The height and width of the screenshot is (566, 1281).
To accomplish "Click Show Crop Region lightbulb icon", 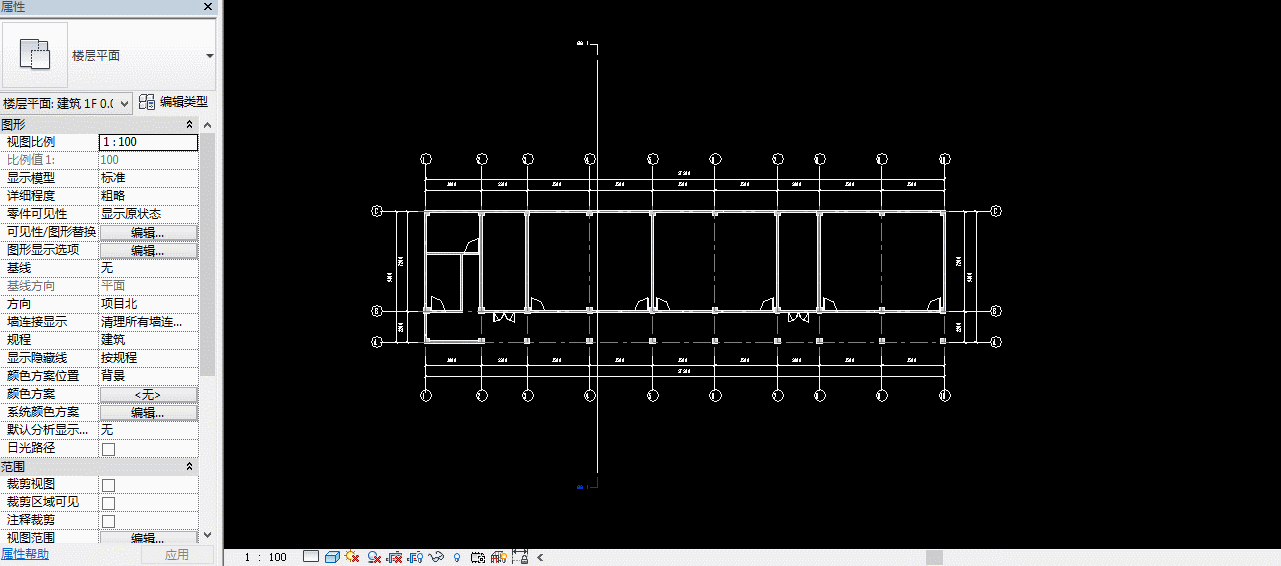I will [x=416, y=557].
